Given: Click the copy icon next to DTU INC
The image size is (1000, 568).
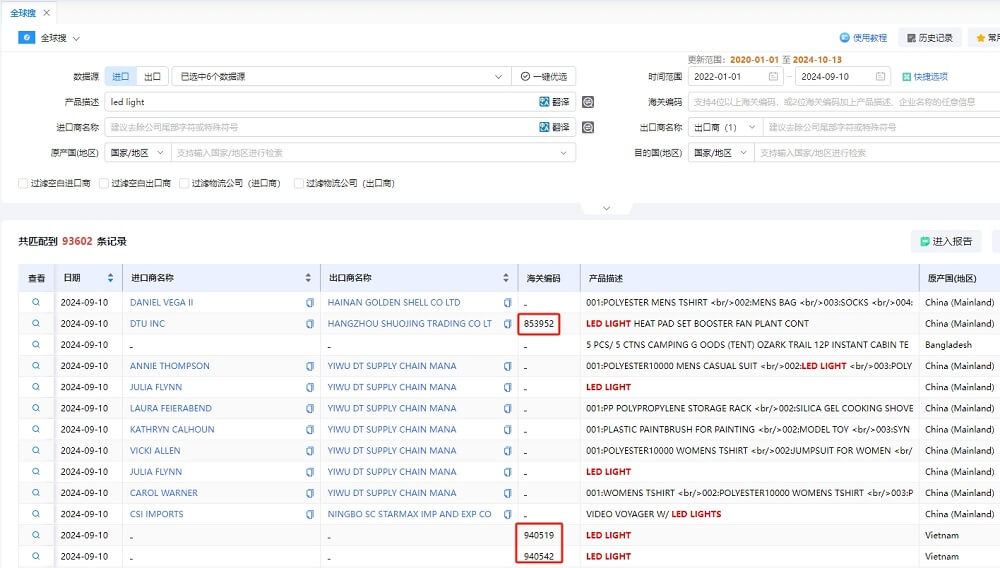Looking at the screenshot, I should click(309, 324).
